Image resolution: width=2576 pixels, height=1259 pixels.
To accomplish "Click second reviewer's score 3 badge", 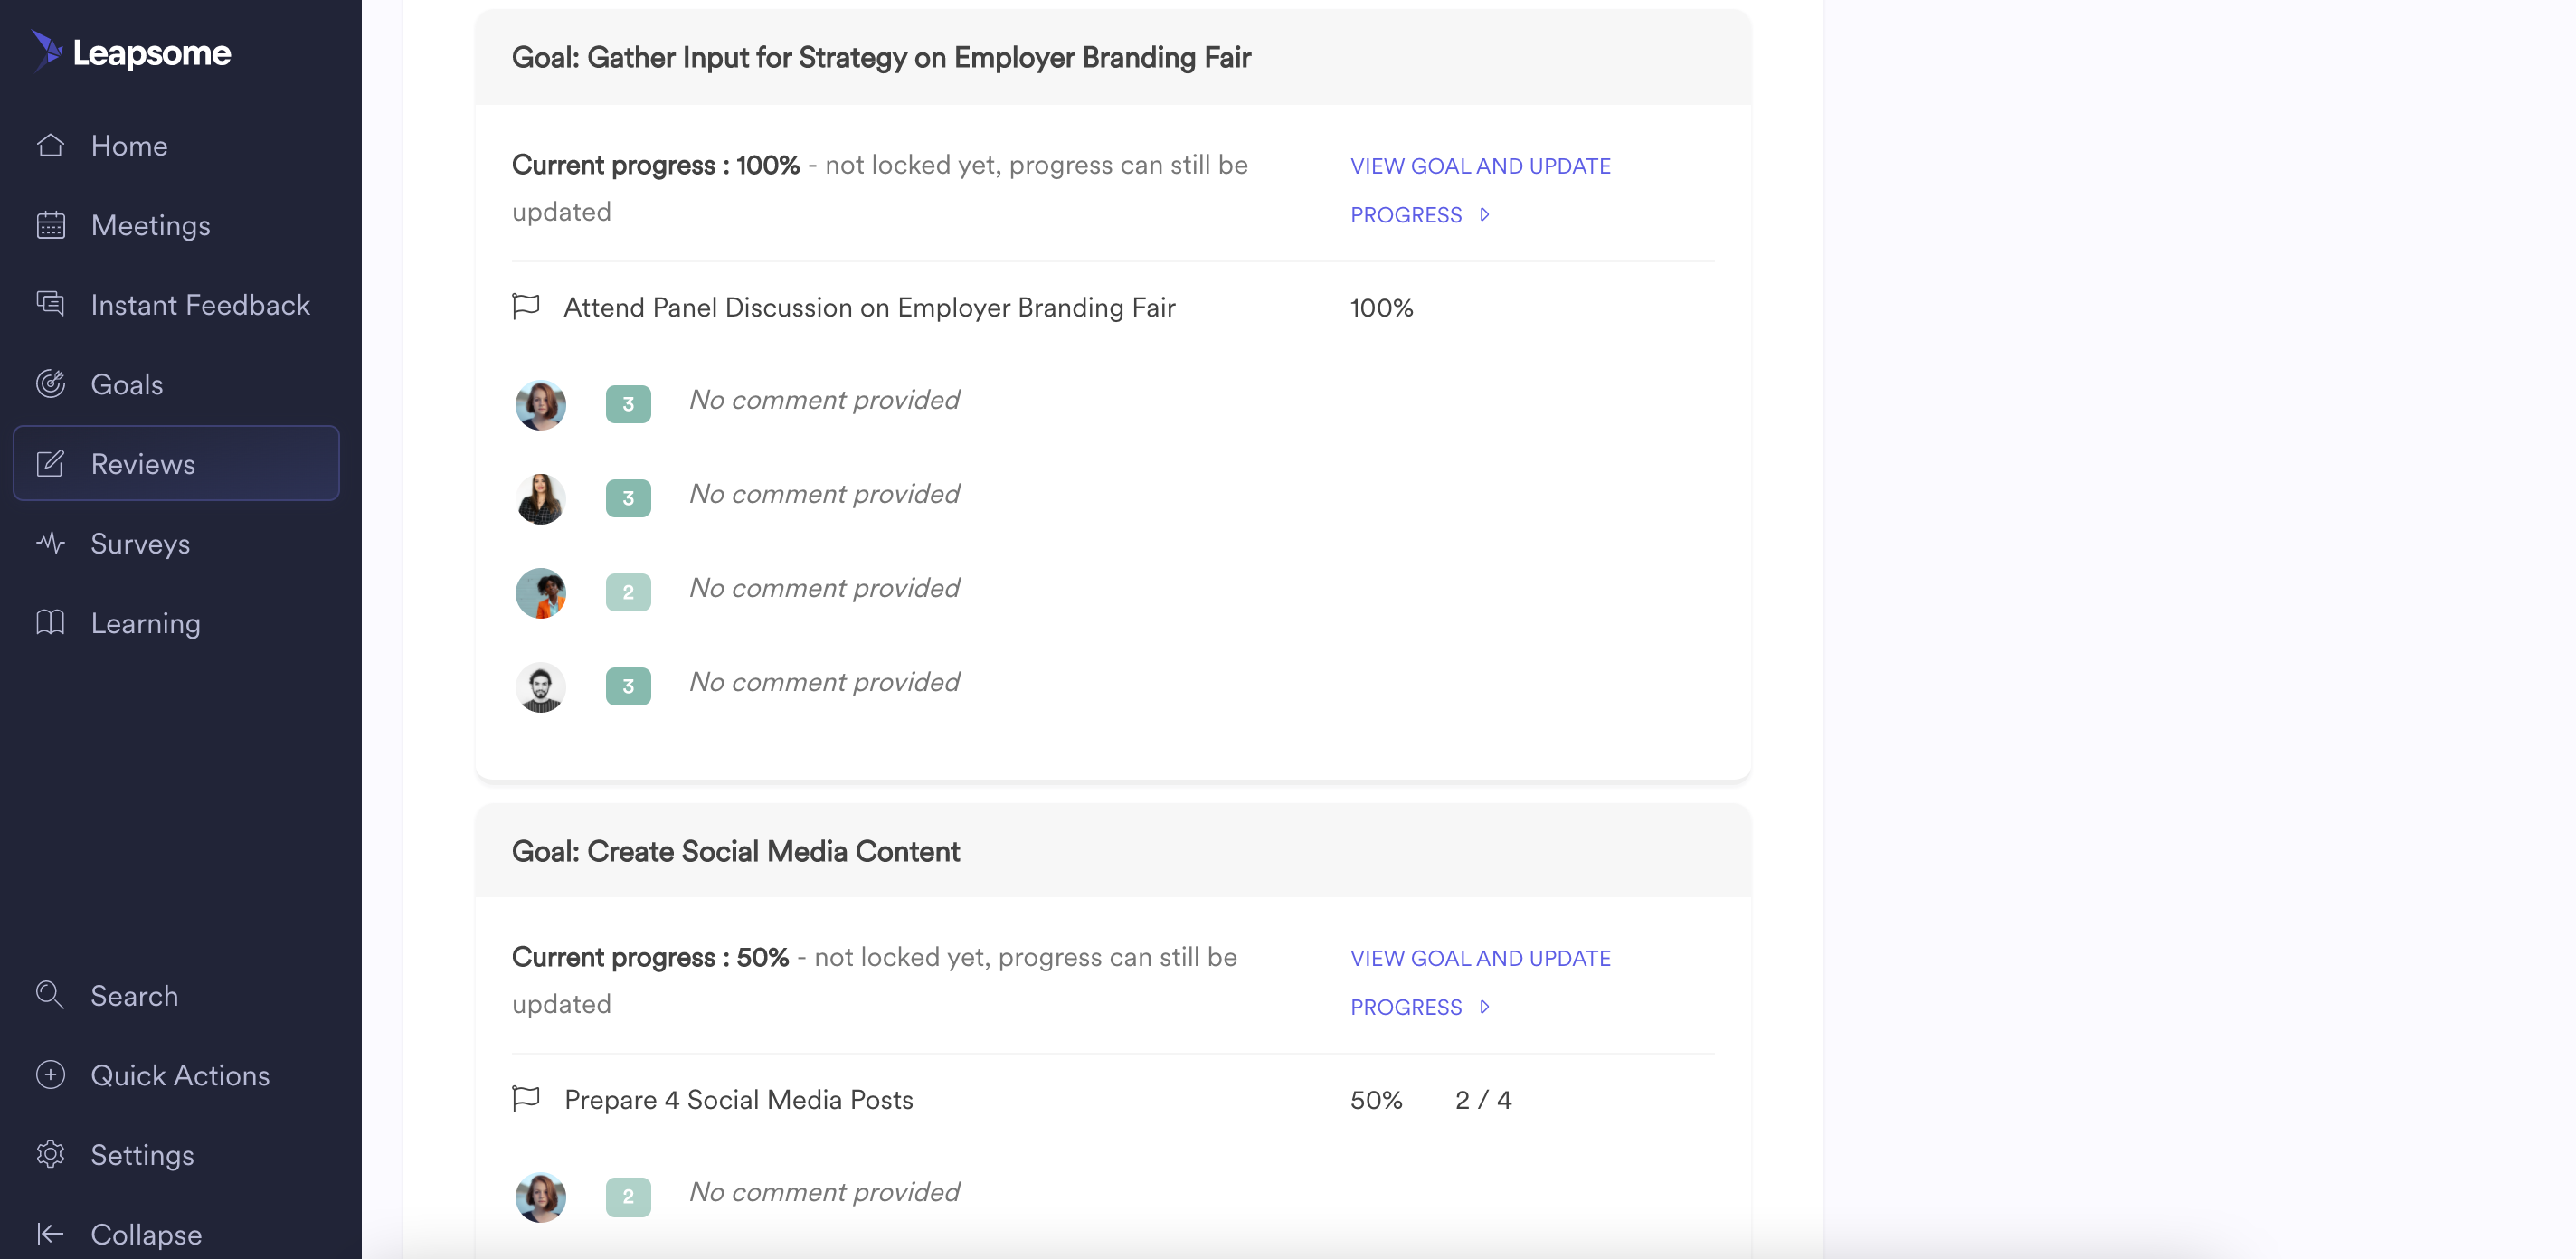I will [628, 498].
